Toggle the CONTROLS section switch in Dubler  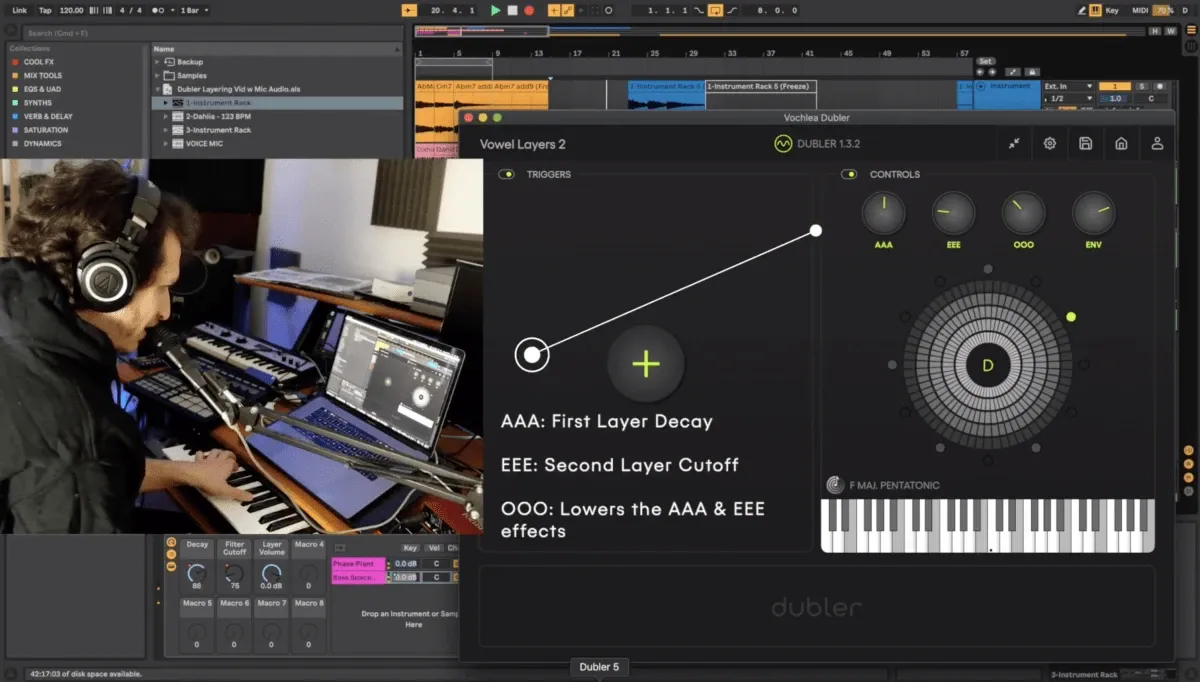849,174
